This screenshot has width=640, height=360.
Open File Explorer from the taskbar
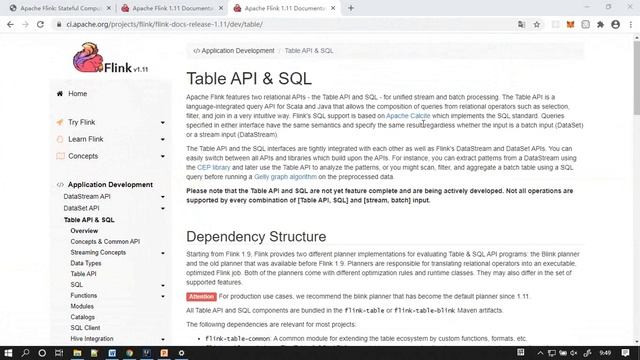tap(77, 353)
